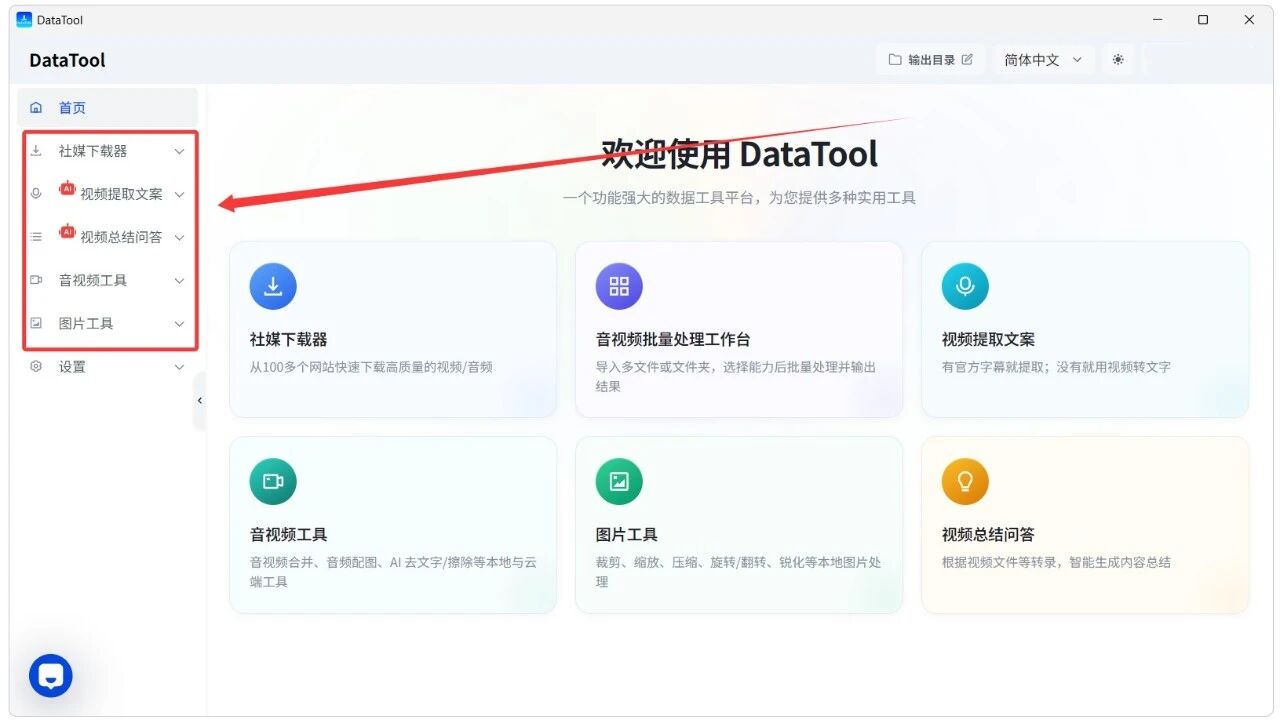Screen dimensions: 1280x723
Task: Click the 音视频工具 card title
Action: (x=289, y=535)
